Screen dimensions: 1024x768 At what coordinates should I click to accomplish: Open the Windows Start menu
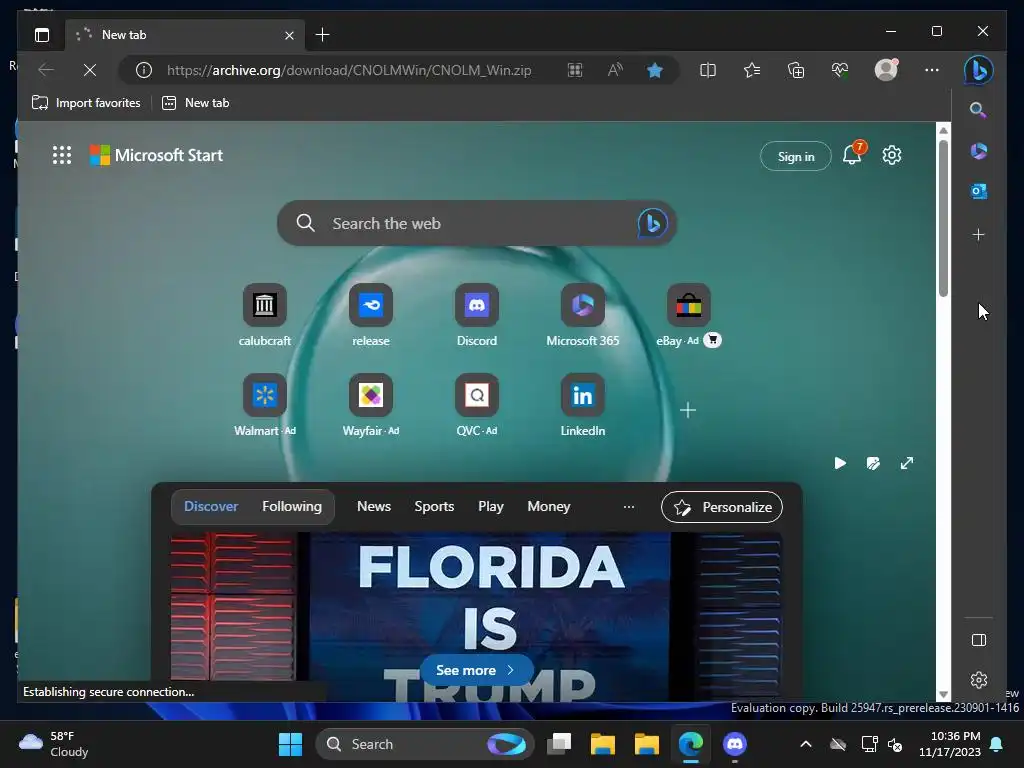tap(290, 744)
